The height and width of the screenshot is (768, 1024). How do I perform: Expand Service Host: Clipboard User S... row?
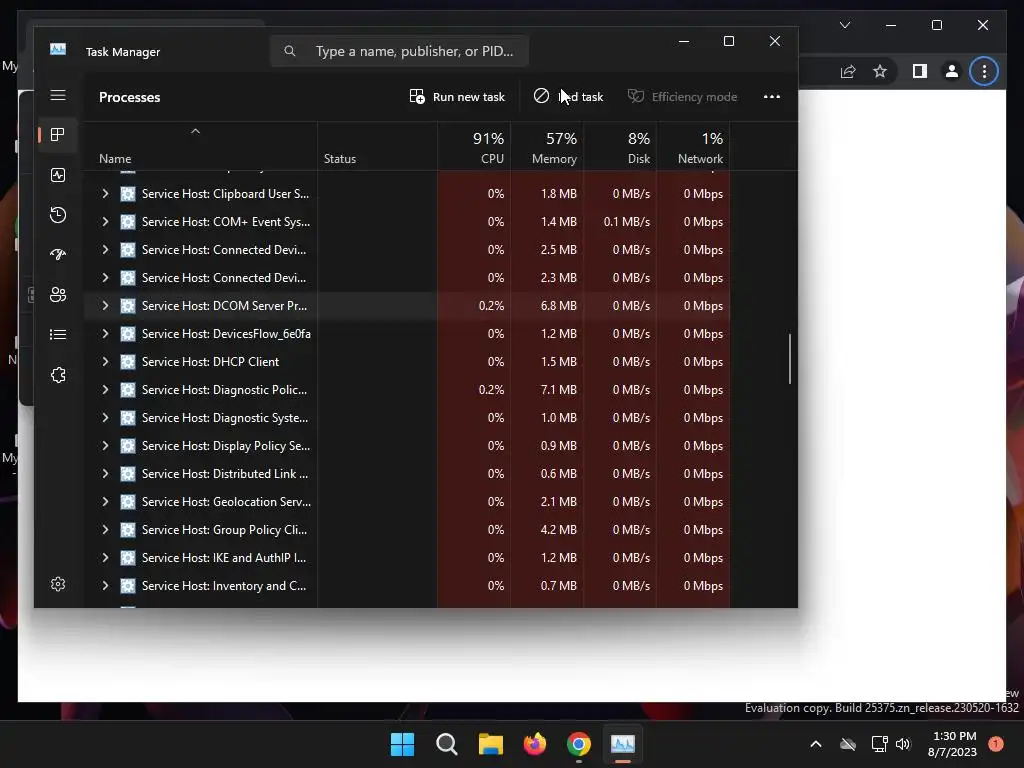click(105, 194)
